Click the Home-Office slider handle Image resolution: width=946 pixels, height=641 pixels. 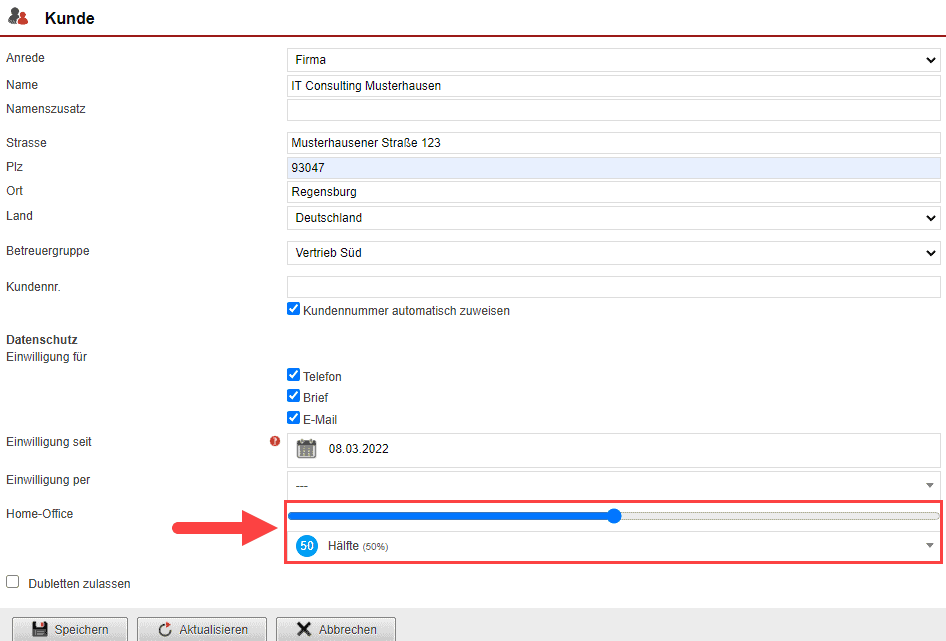tap(614, 516)
